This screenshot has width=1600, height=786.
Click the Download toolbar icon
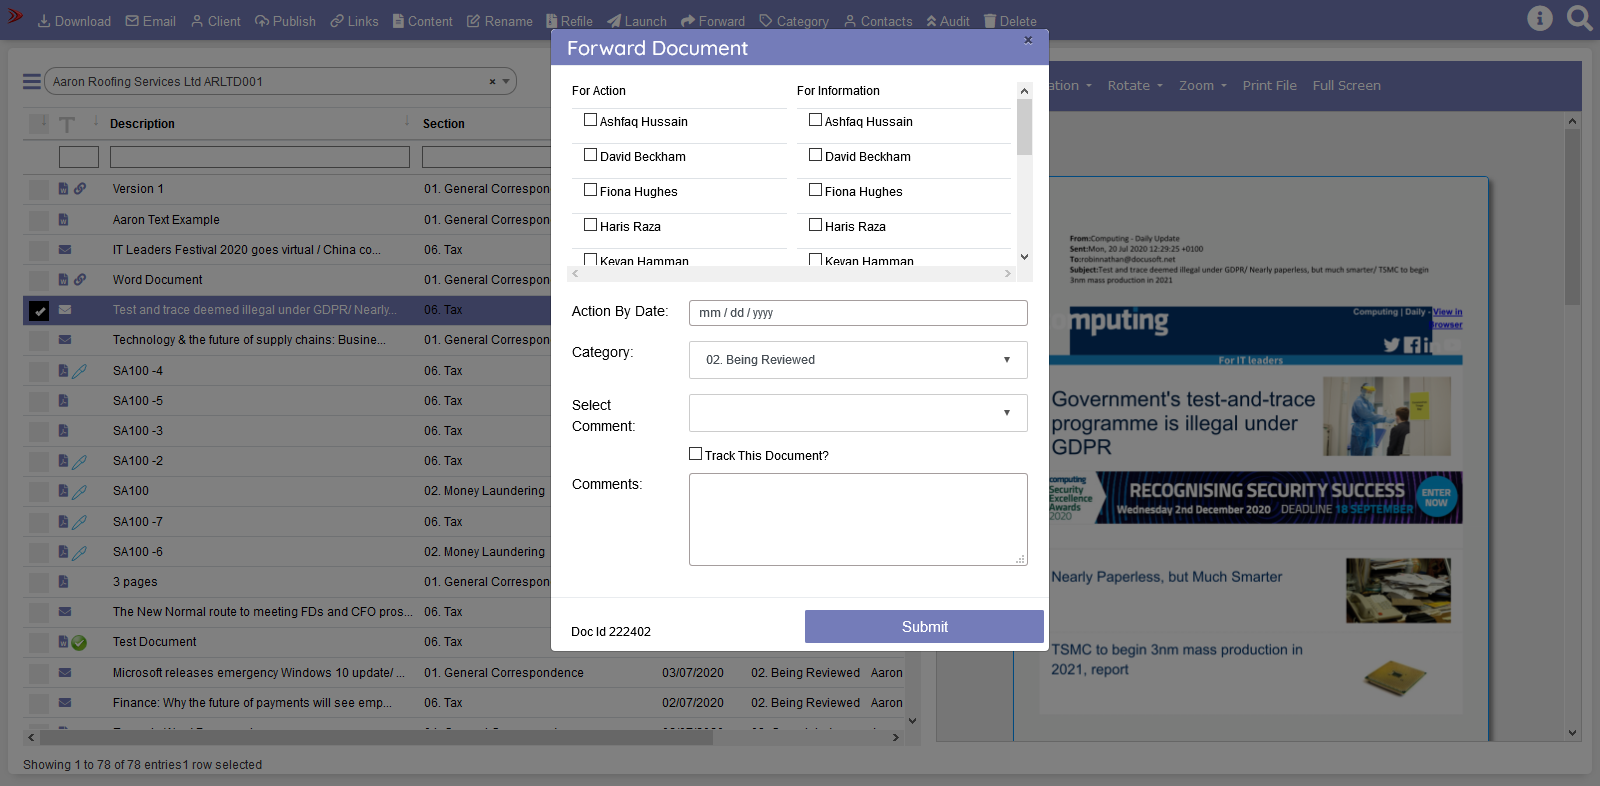click(44, 21)
